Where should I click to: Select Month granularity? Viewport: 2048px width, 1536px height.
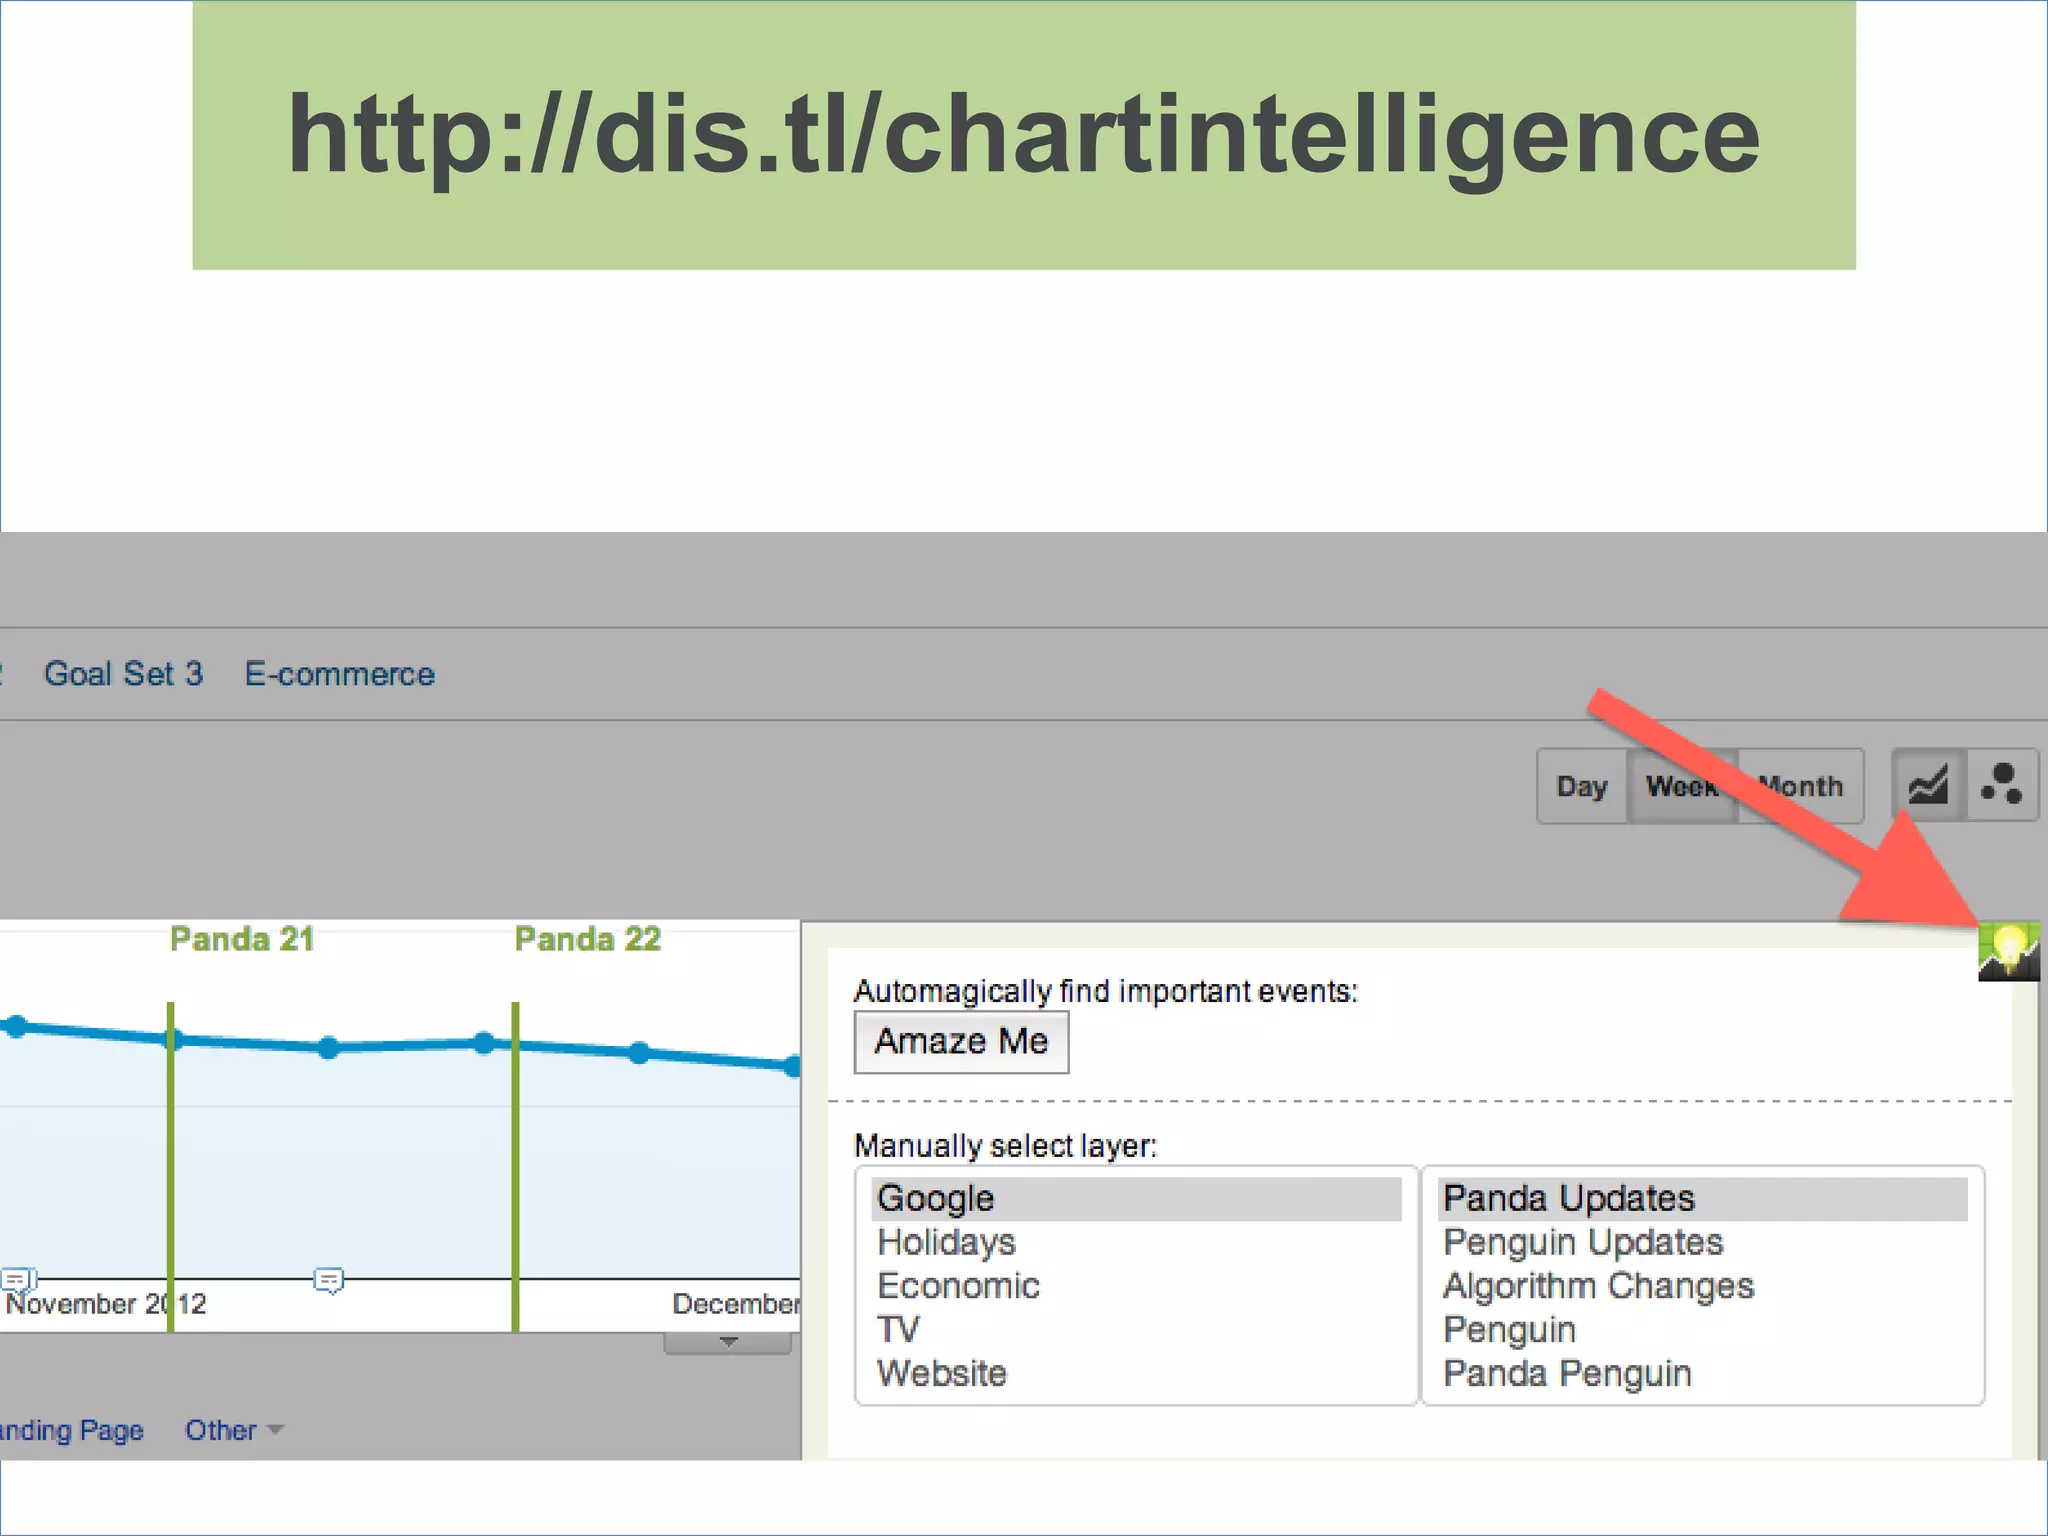(x=1801, y=786)
